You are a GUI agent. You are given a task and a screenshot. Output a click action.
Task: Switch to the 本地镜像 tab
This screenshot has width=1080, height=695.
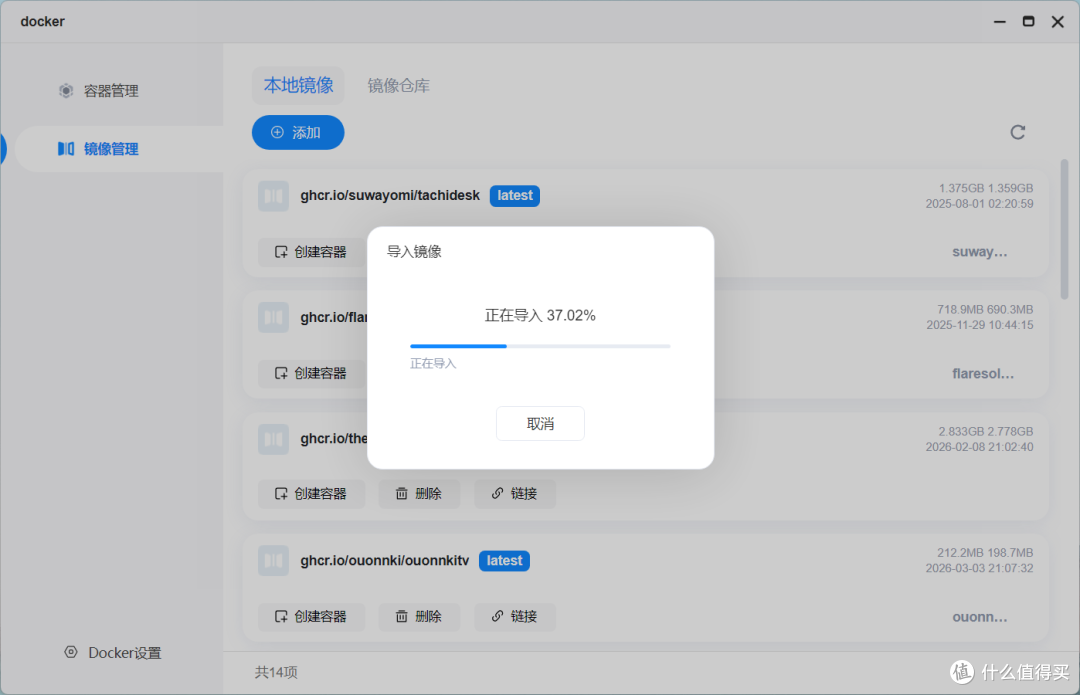[x=298, y=85]
